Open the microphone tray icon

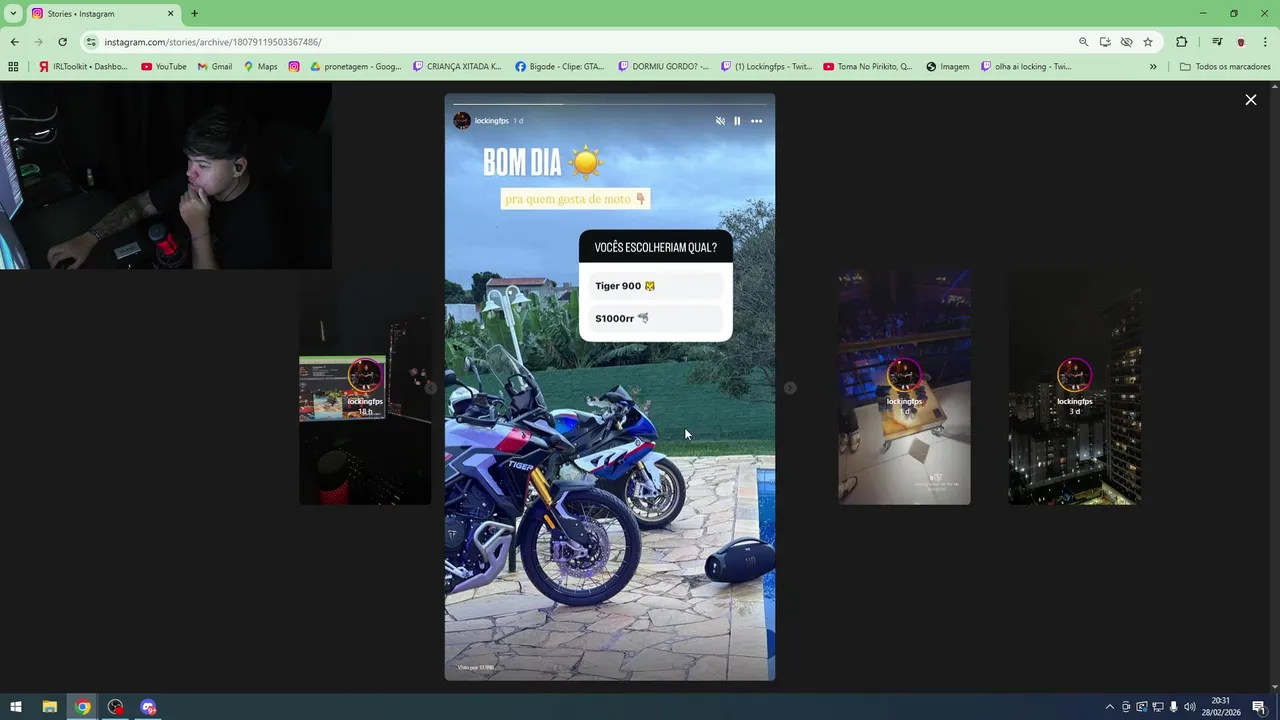tap(1173, 707)
